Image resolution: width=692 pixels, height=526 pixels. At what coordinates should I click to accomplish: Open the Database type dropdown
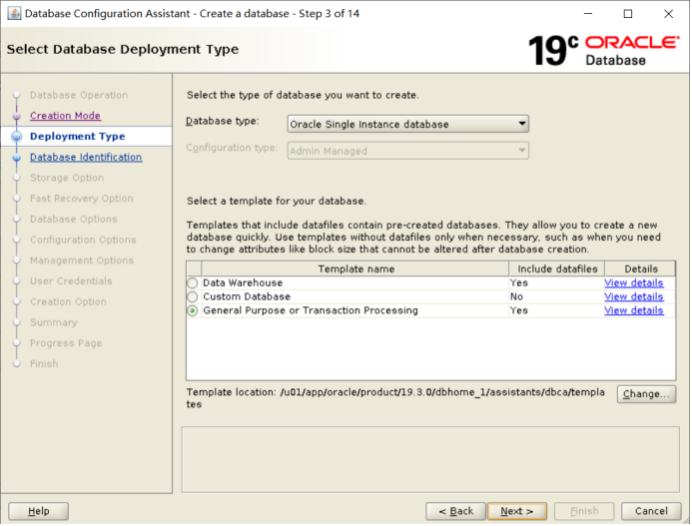pos(408,124)
